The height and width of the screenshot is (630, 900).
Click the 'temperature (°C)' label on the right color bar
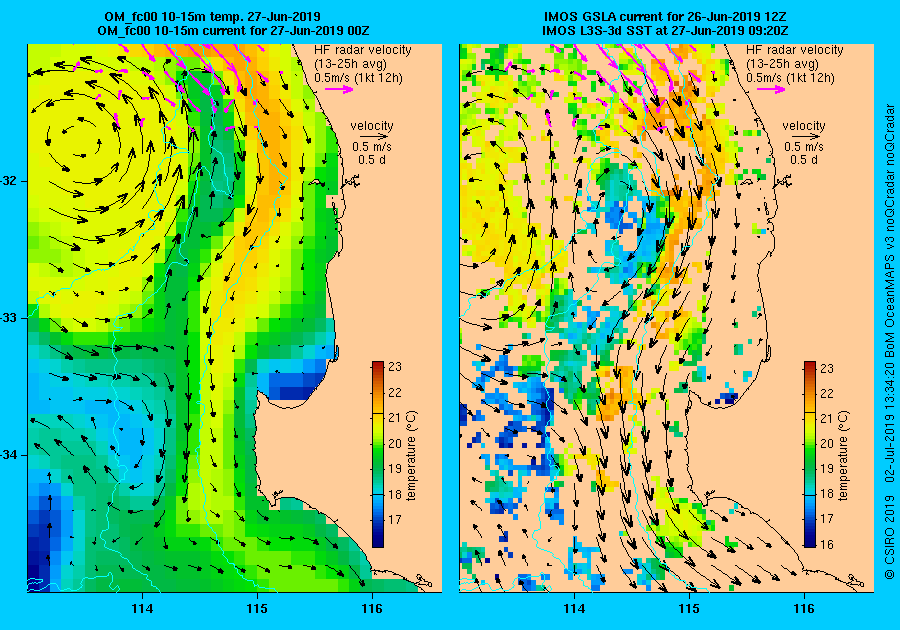843,456
